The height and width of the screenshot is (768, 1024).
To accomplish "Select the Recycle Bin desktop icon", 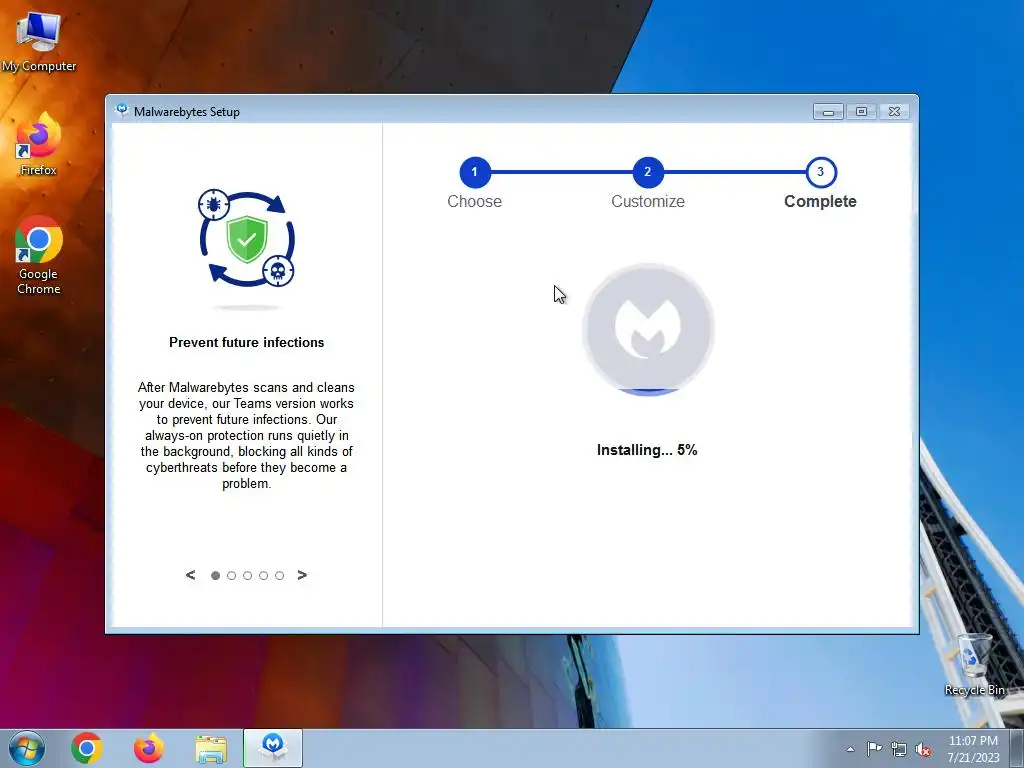I will 974,665.
